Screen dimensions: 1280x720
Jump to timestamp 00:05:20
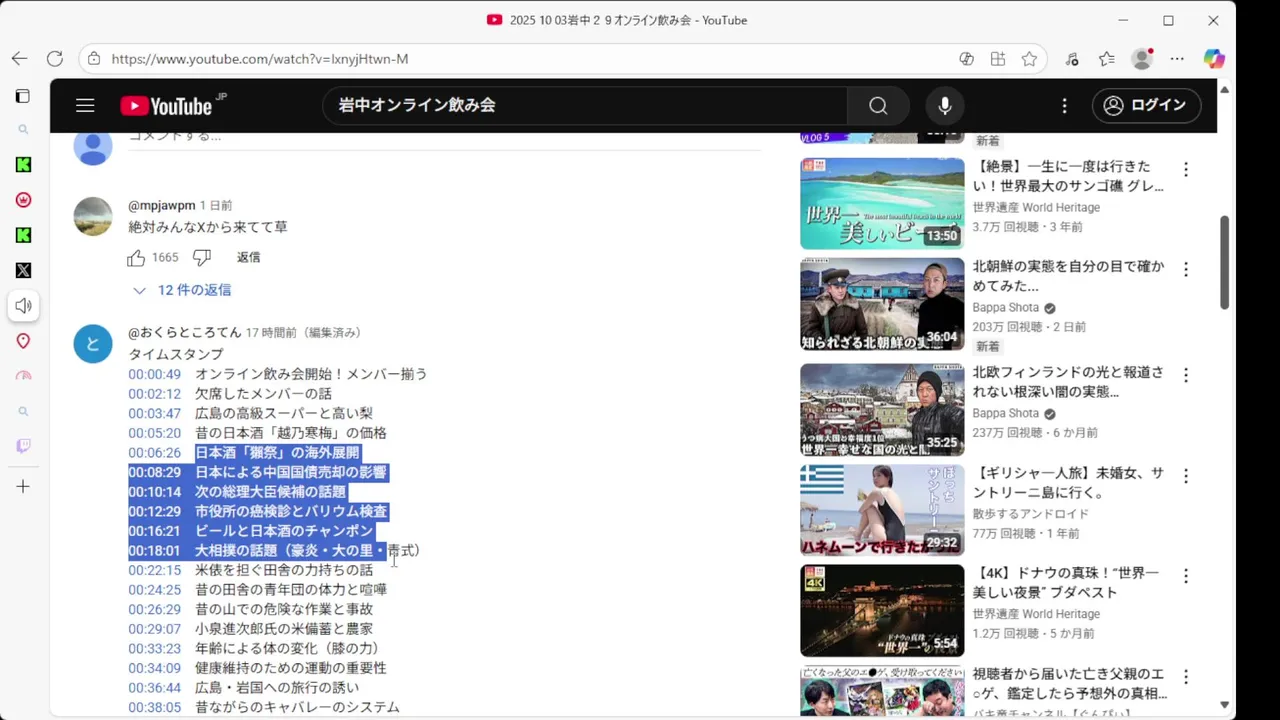[154, 433]
